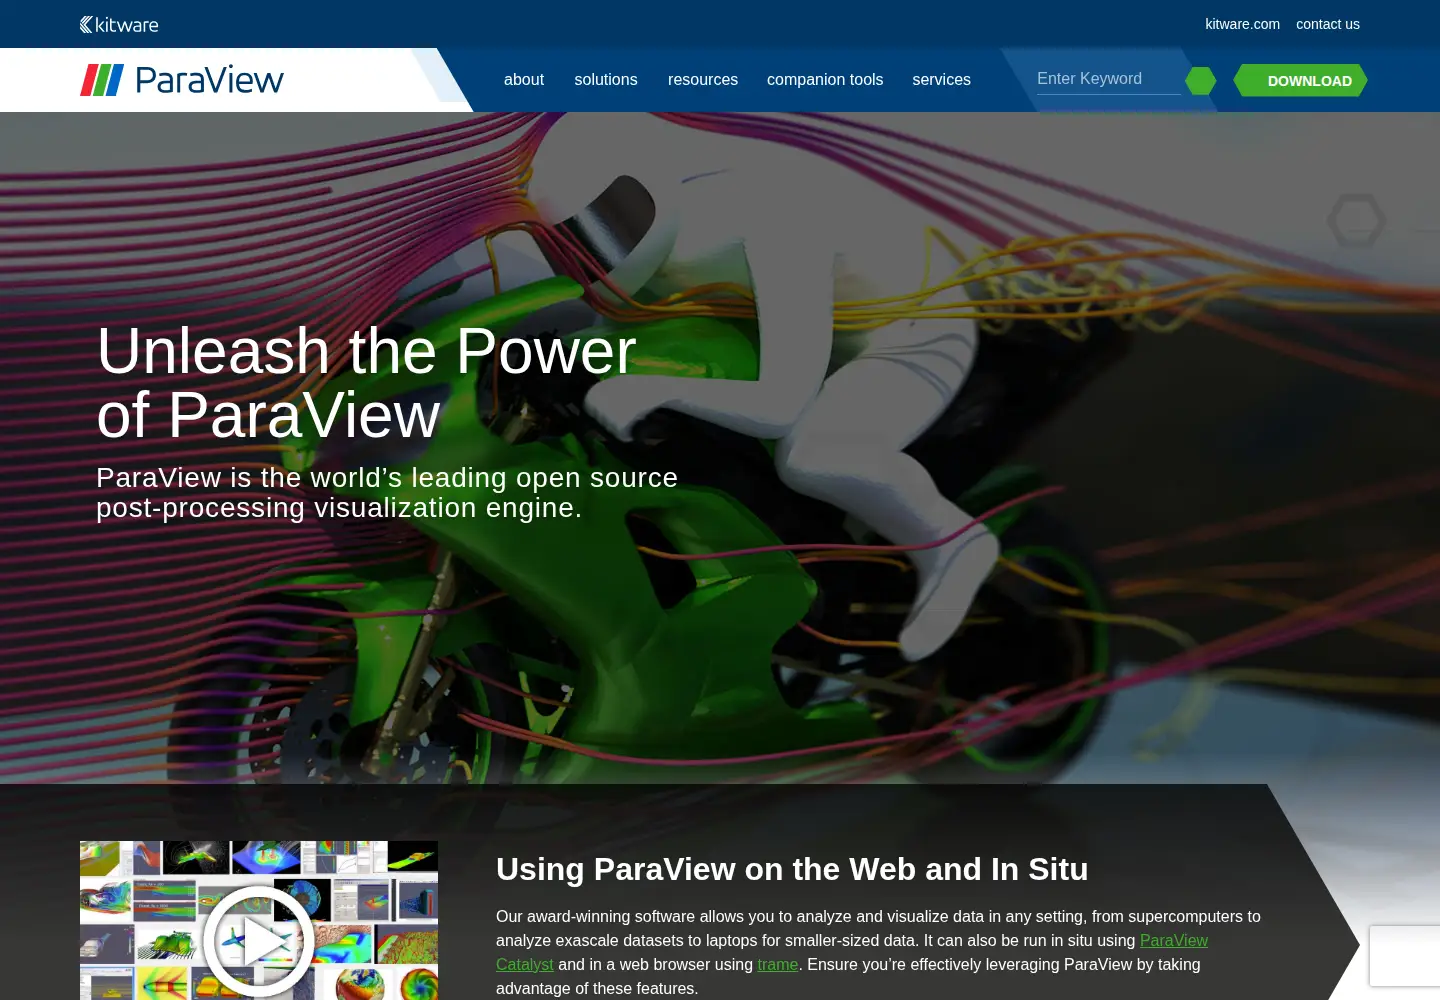Visit the kitware.com link
1440x1000 pixels.
point(1242,24)
